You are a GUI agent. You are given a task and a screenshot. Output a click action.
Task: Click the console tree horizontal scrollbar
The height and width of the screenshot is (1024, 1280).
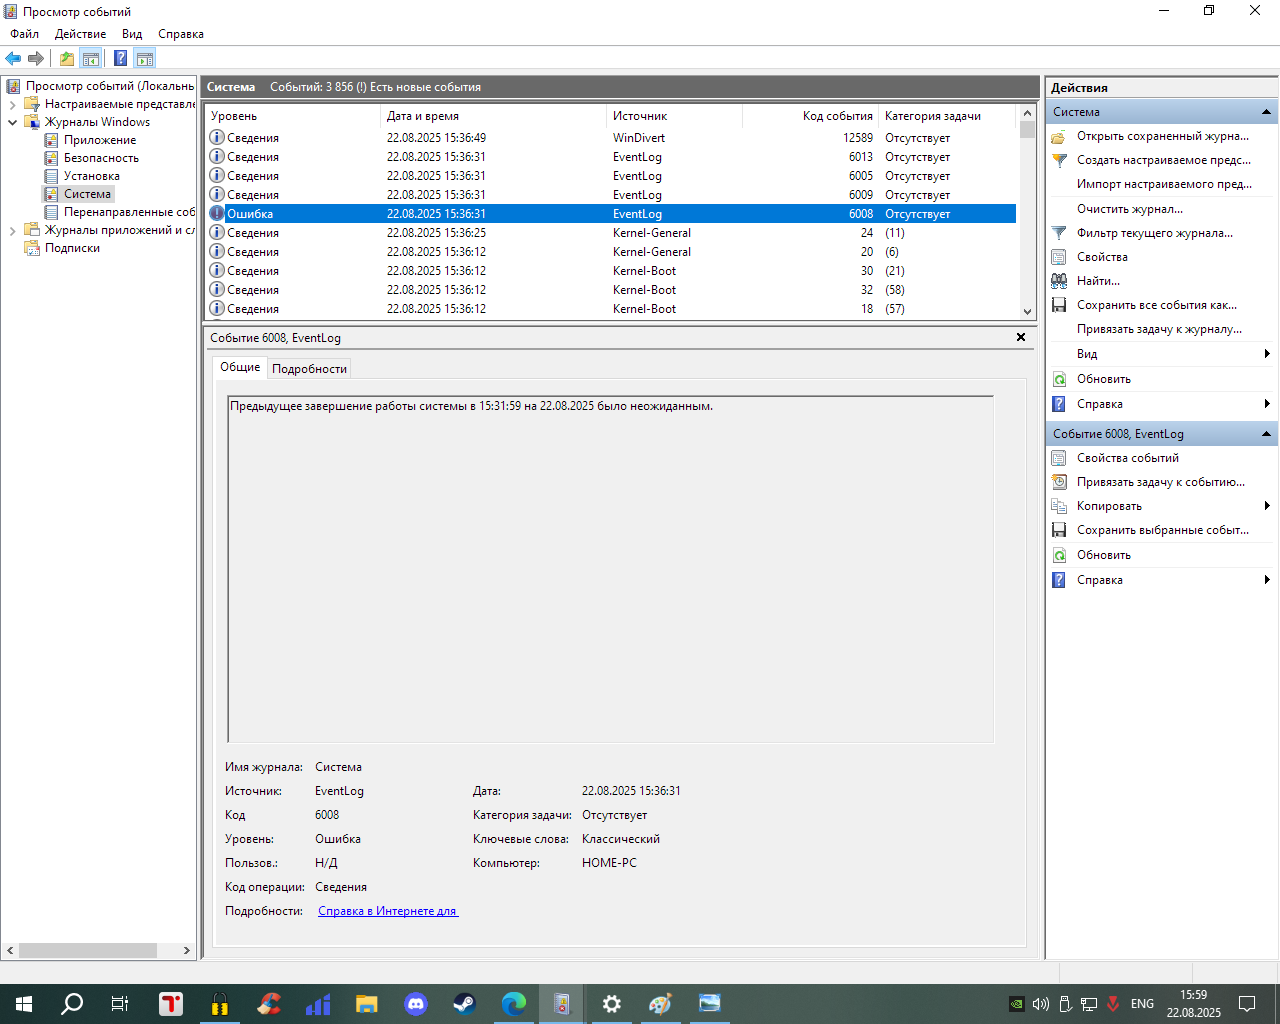(x=99, y=950)
